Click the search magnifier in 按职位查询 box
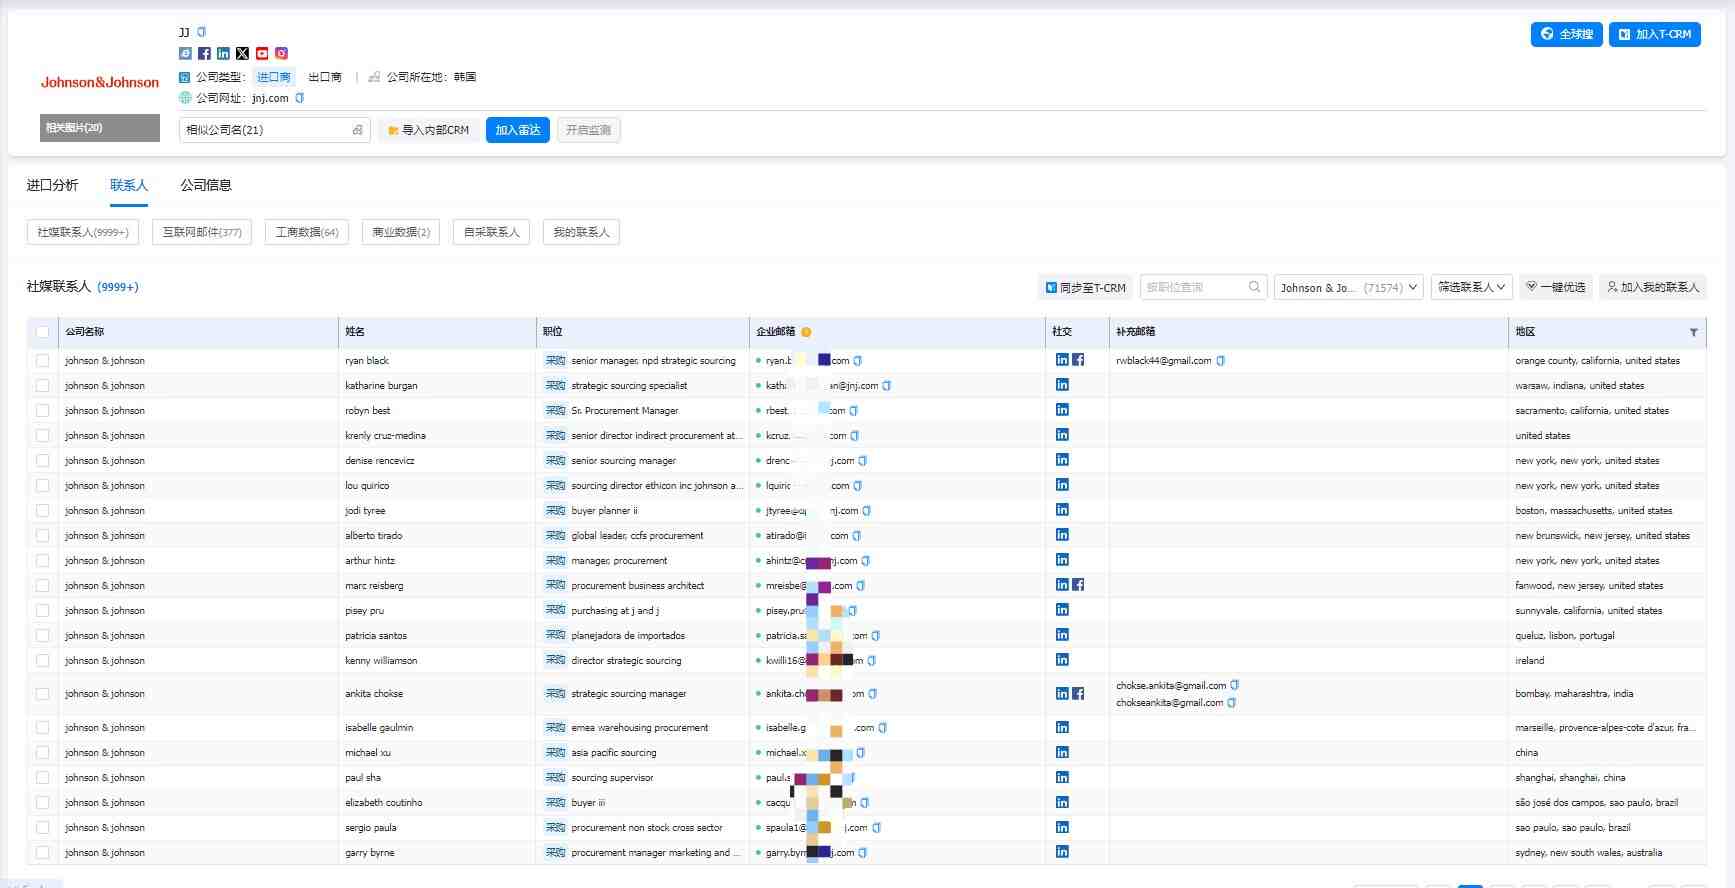Screen dimensions: 1735x888 [1254, 287]
